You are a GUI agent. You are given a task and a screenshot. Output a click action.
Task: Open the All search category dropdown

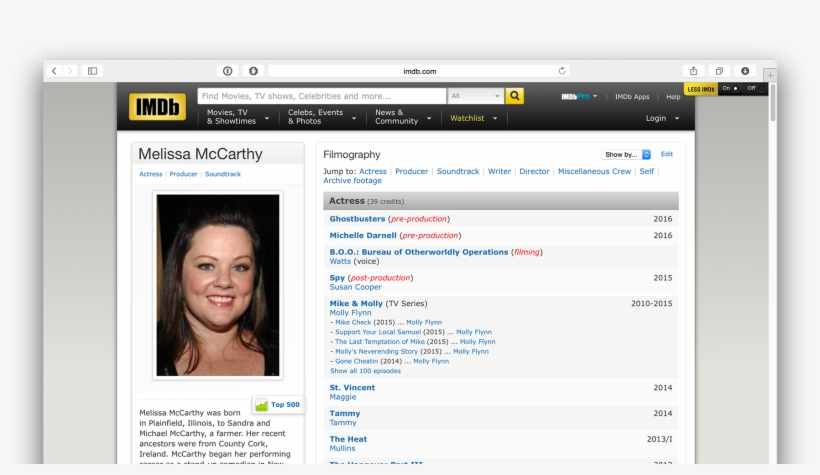(475, 96)
